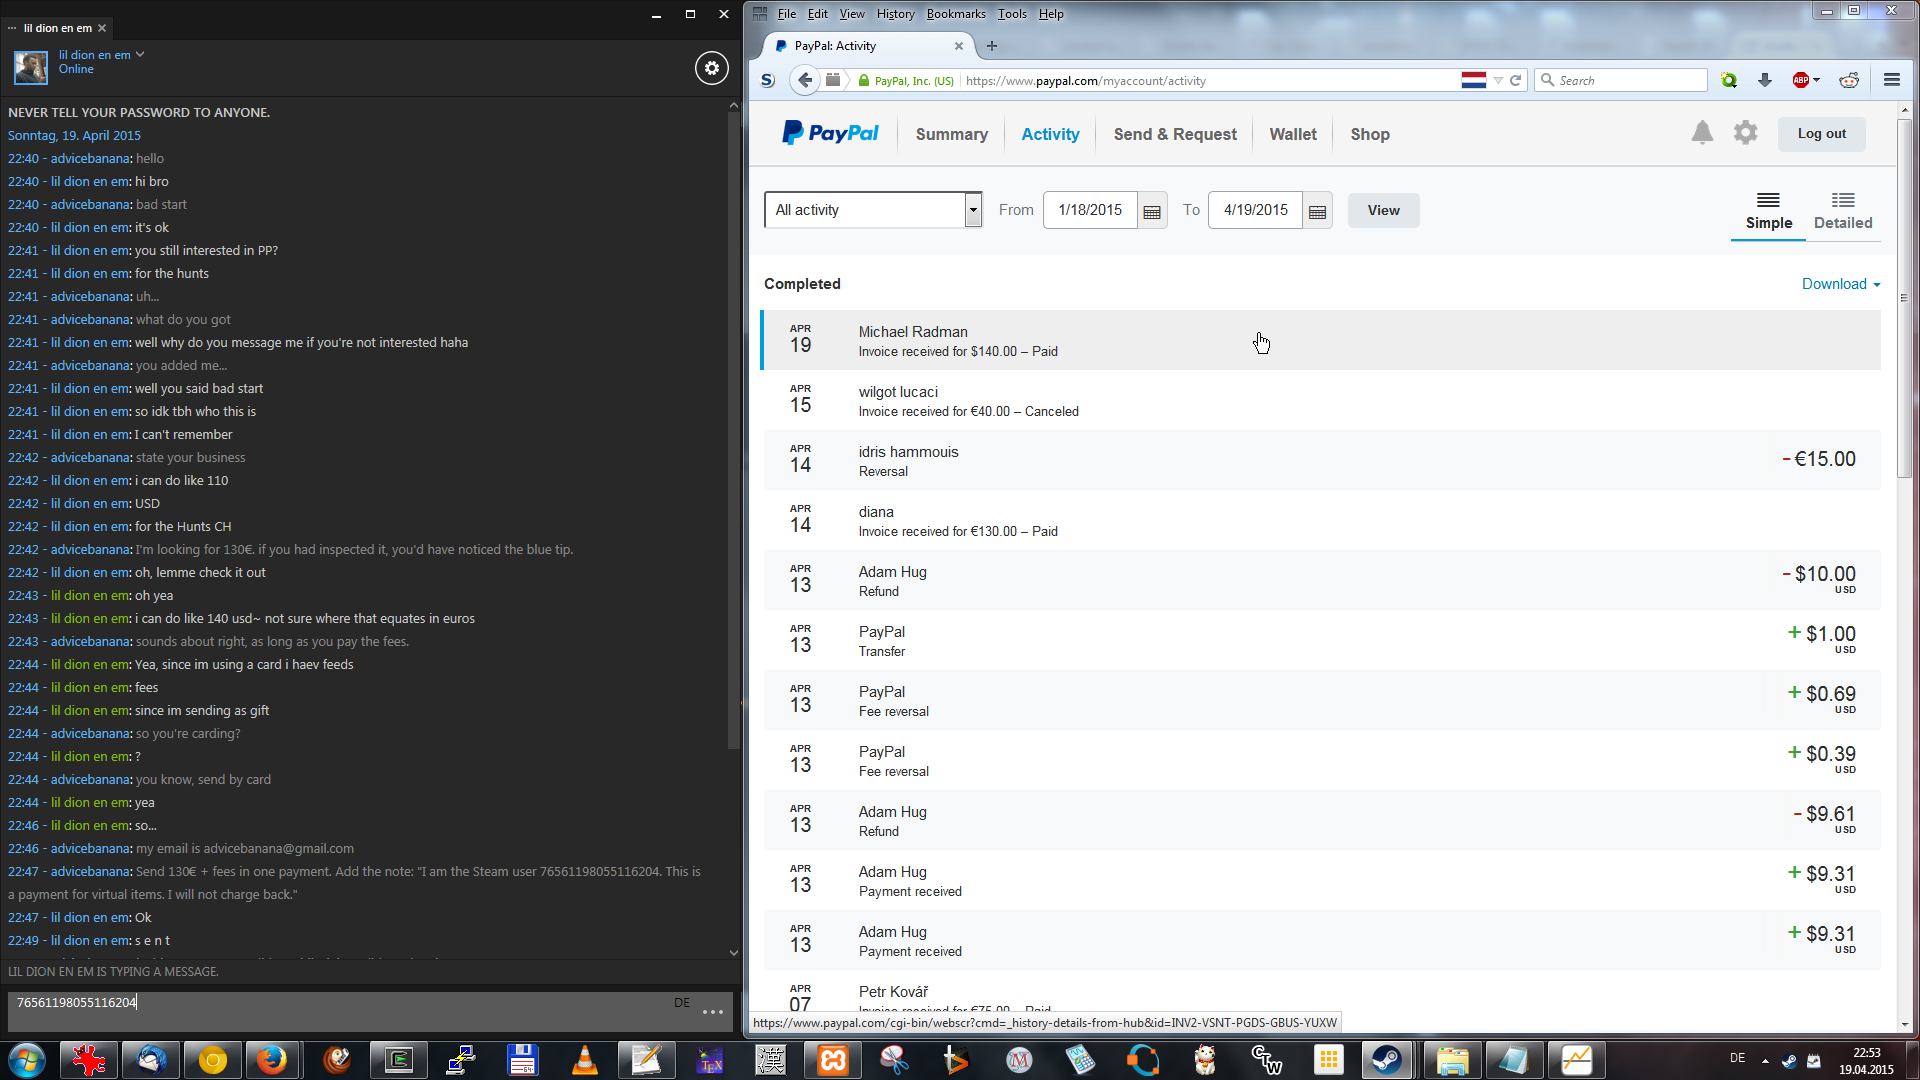The width and height of the screenshot is (1920, 1080).
Task: Click the View button
Action: click(x=1383, y=210)
